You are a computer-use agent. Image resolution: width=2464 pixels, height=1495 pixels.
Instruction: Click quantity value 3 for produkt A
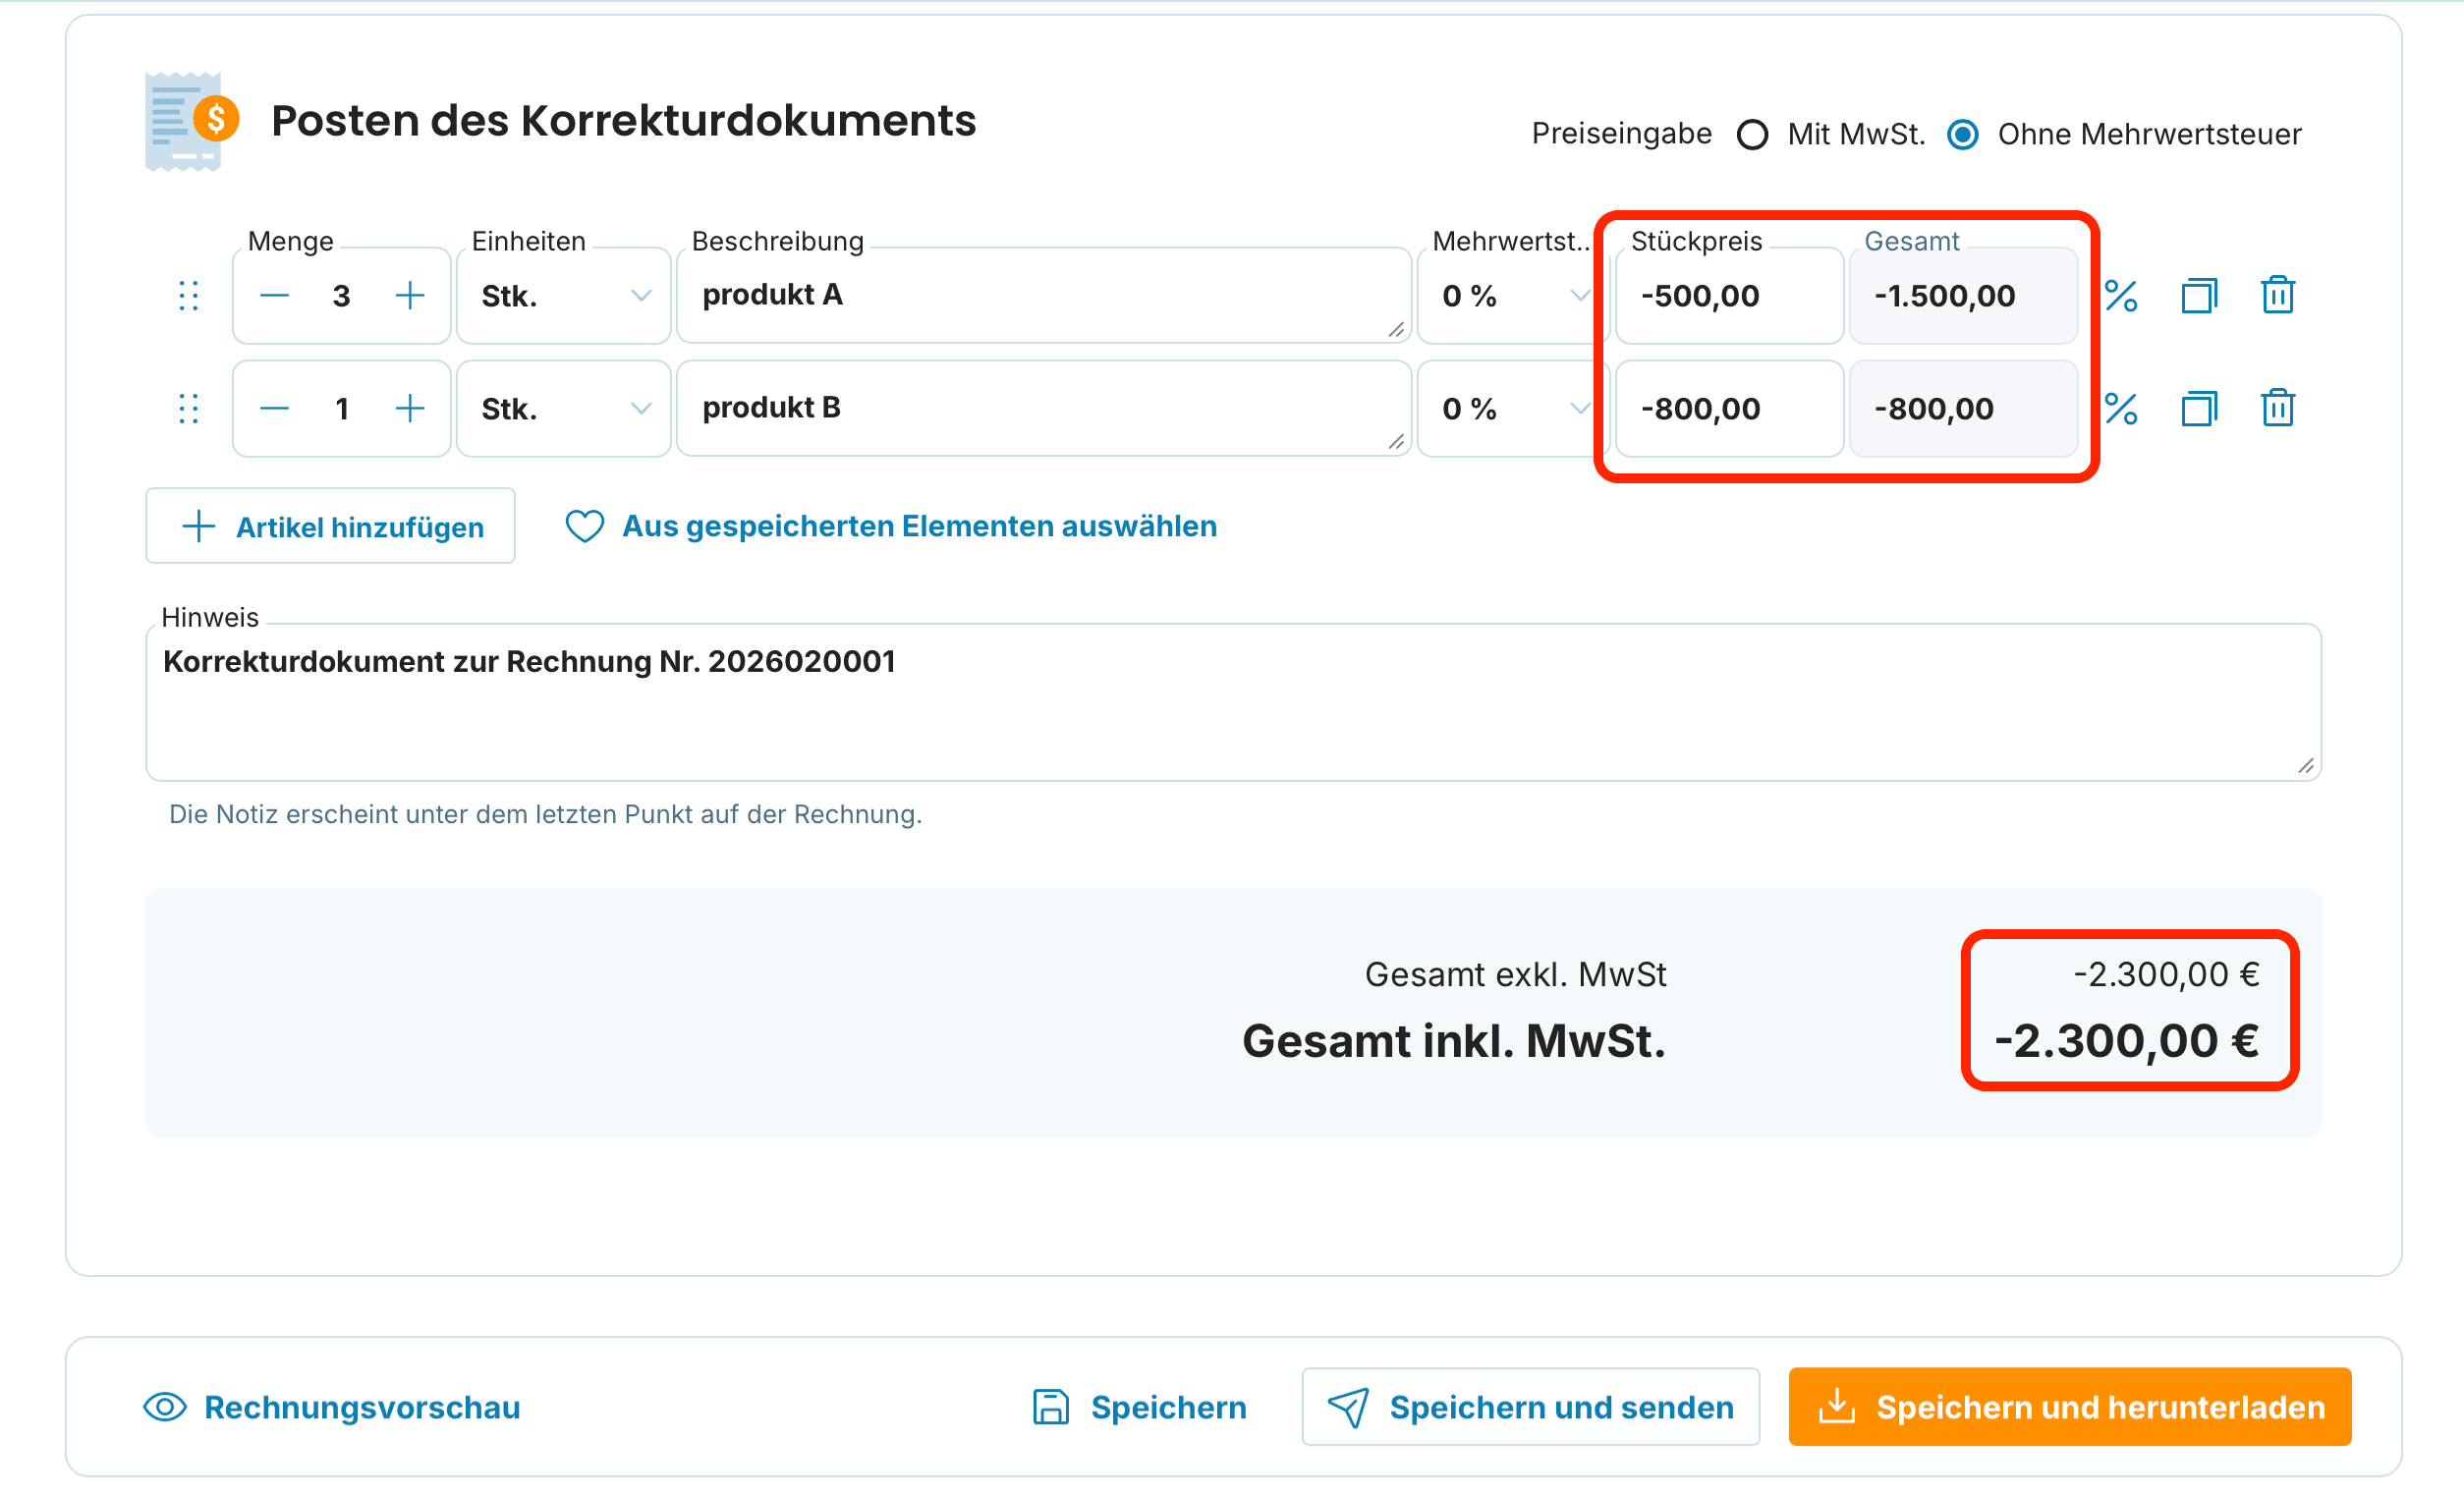pyautogui.click(x=342, y=296)
